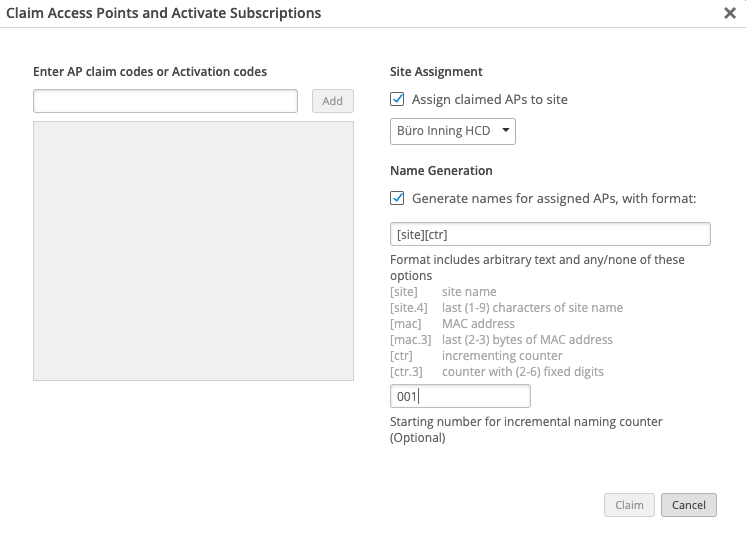Screen dimensions: 746x544
Task: Click the [site][ctr] name format field
Action: [x=549, y=234]
